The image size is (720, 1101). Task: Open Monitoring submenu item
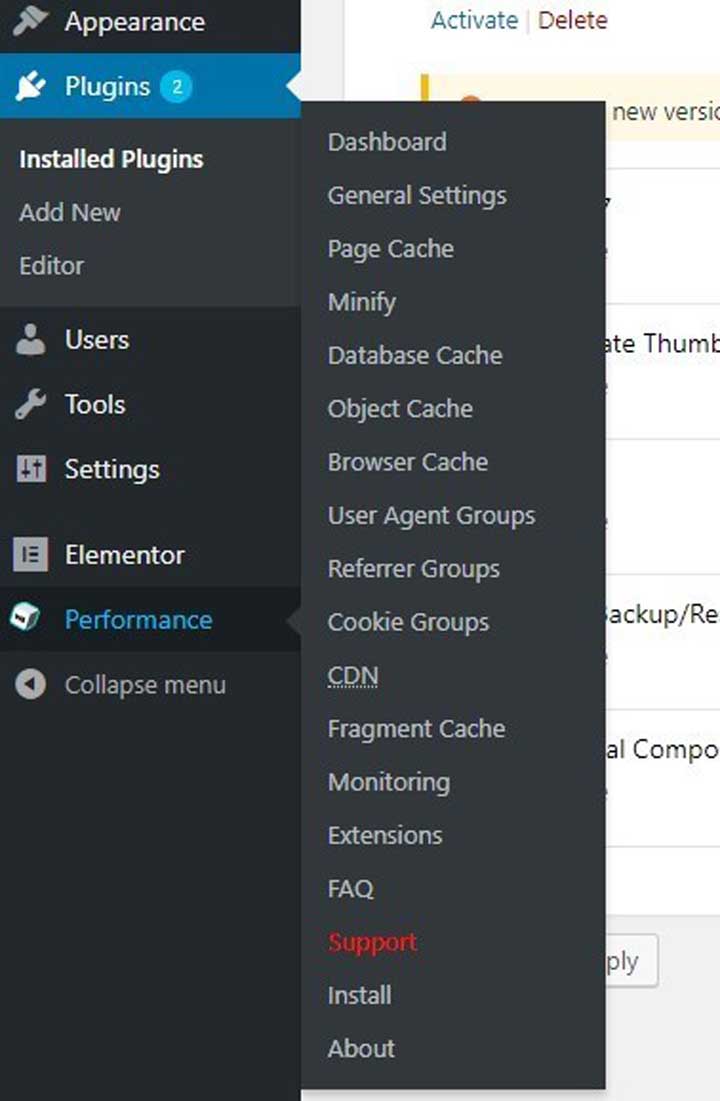[389, 783]
